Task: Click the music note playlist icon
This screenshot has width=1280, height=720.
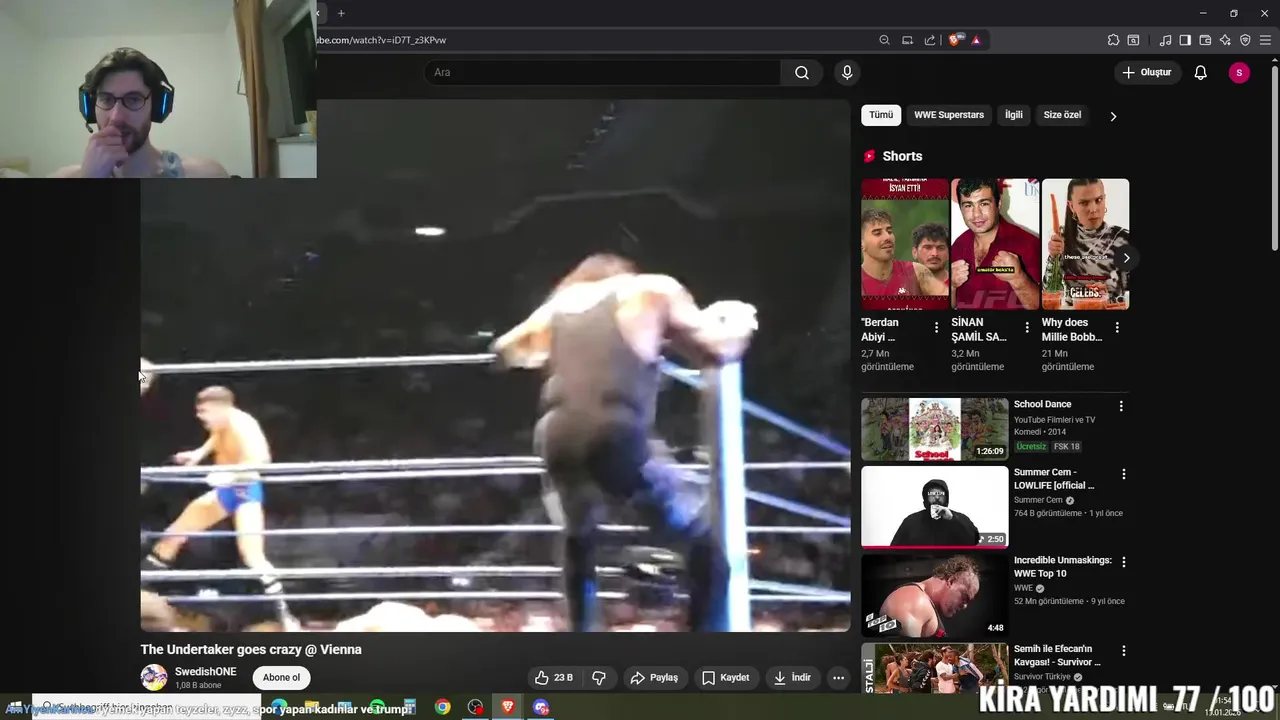Action: point(1165,40)
